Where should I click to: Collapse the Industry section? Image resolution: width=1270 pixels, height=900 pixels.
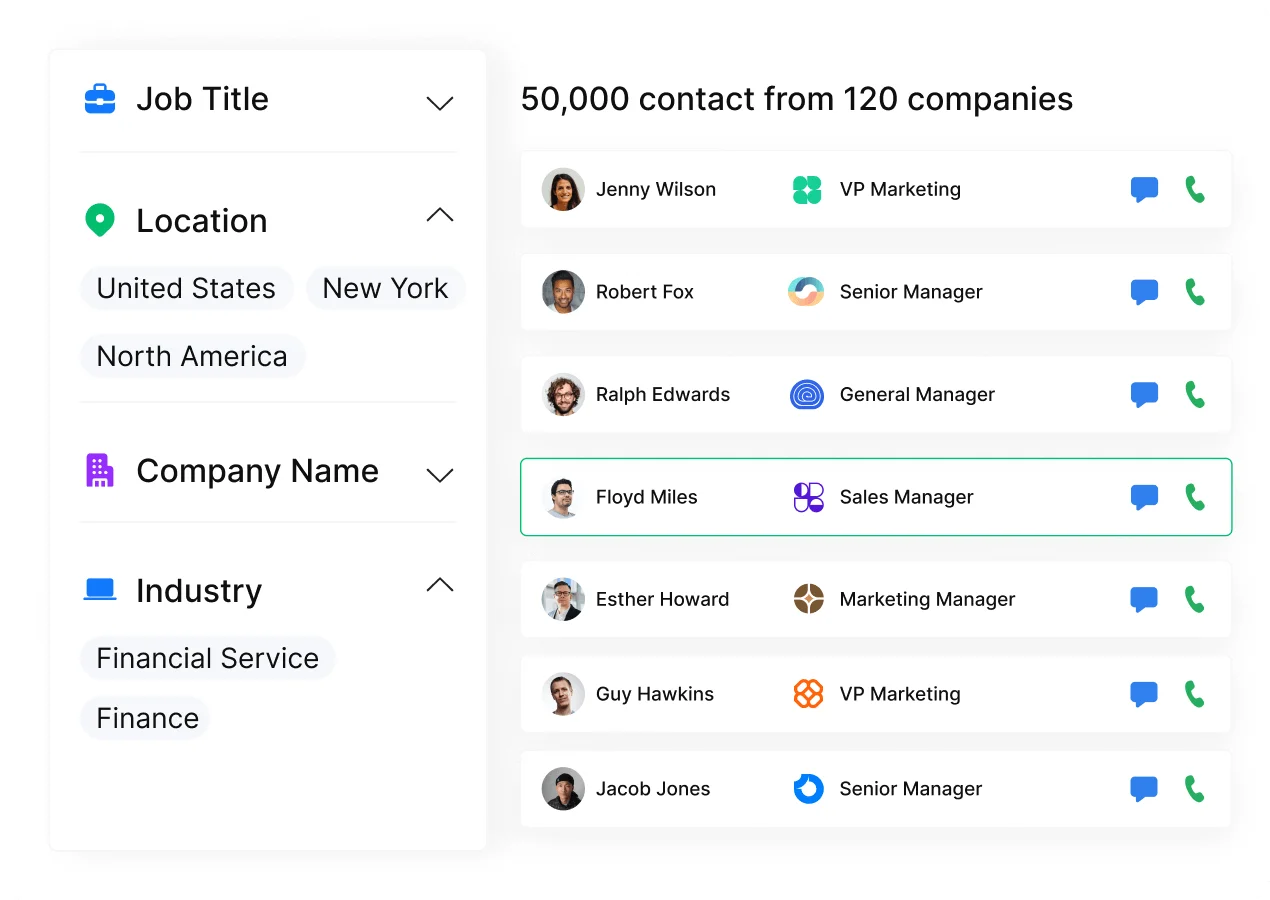click(439, 584)
